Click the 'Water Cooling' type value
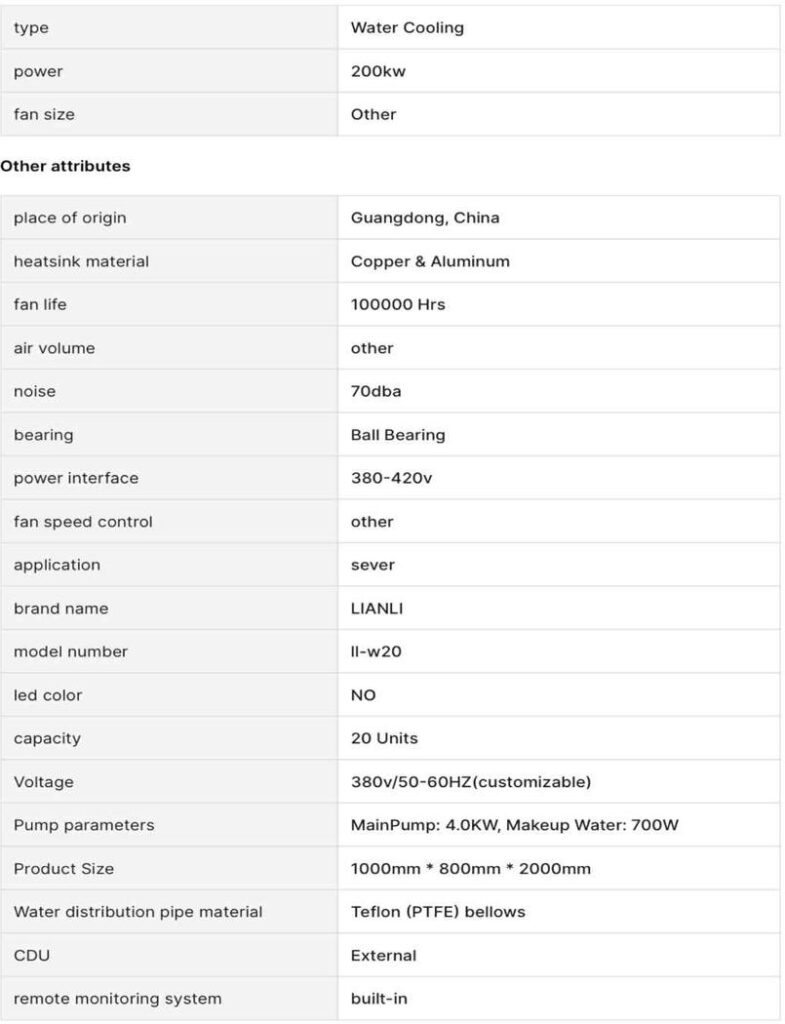Viewport: 785px width, 1024px height. (x=407, y=28)
